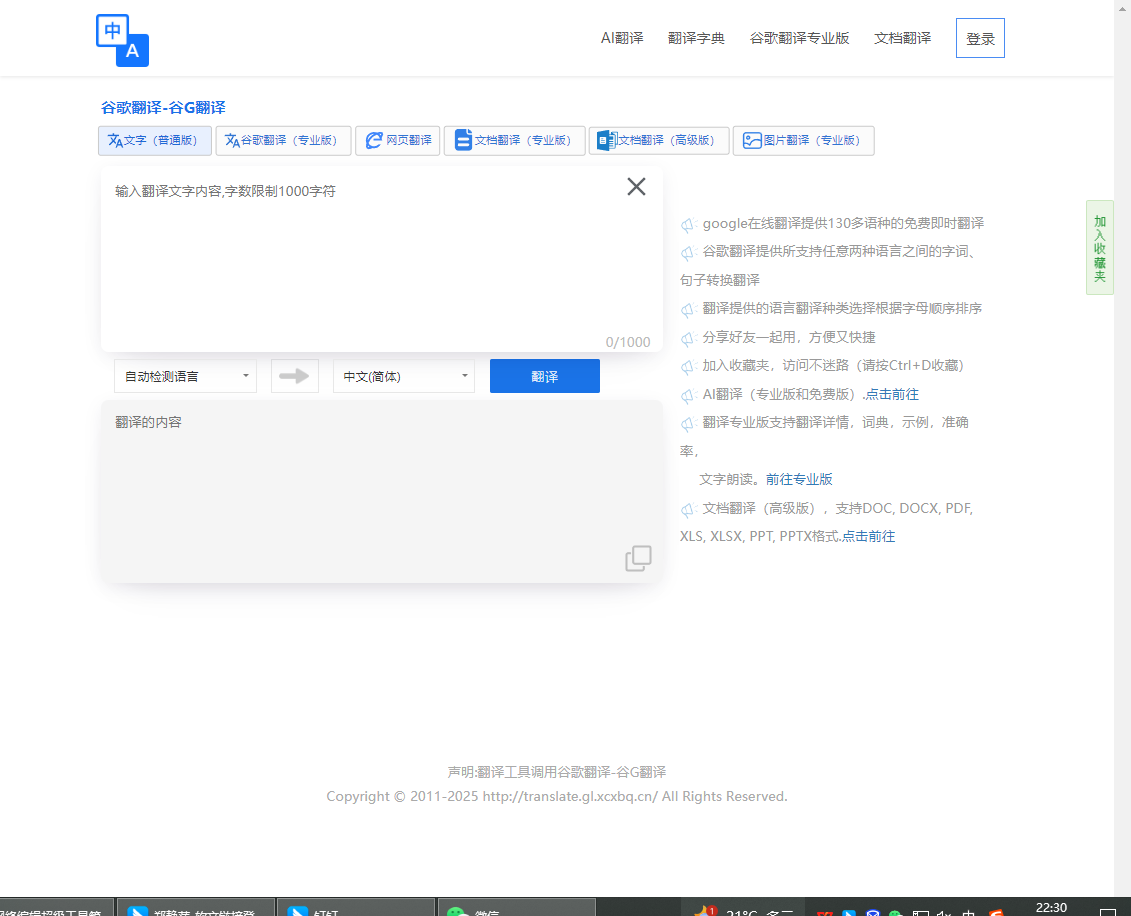The height and width of the screenshot is (916, 1131).
Task: Open the 文档翻译（高级版）tab
Action: click(x=659, y=141)
